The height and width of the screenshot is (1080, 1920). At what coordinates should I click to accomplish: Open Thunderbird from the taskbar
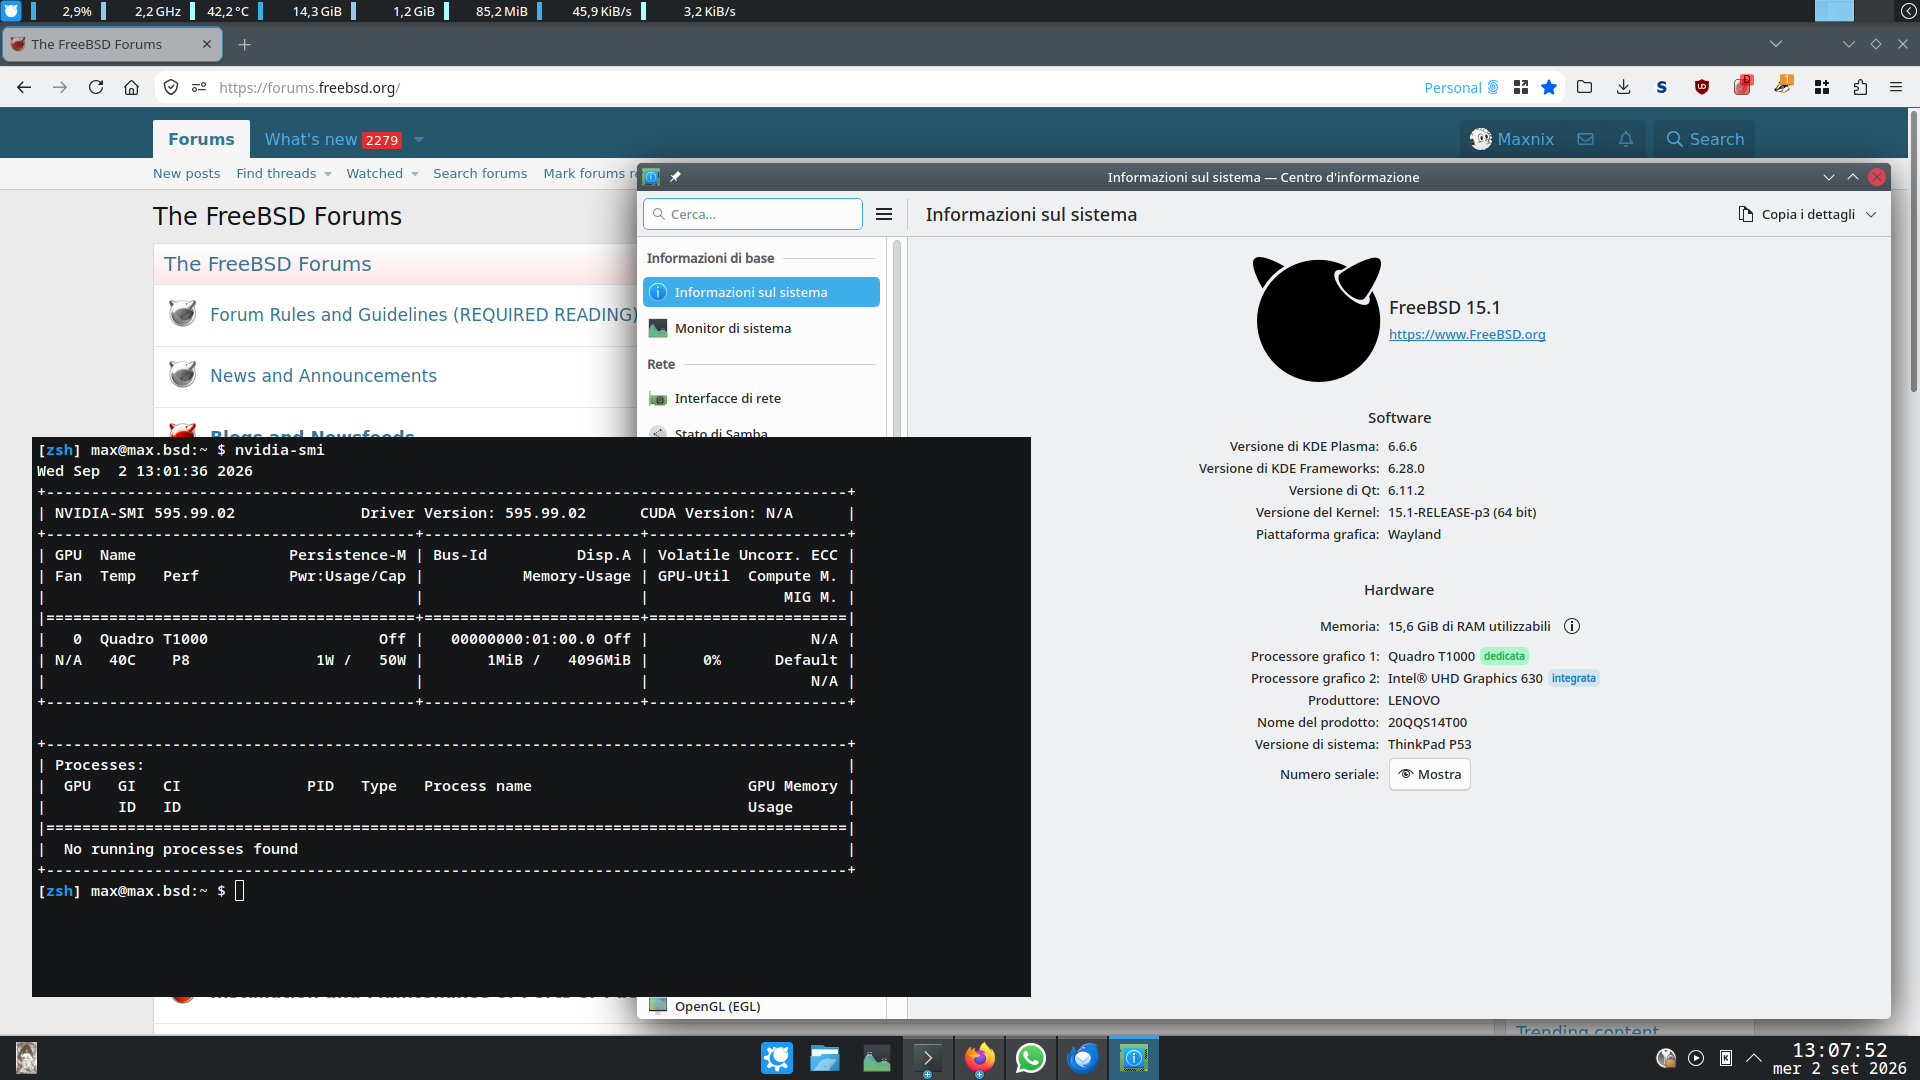[x=1083, y=1058]
